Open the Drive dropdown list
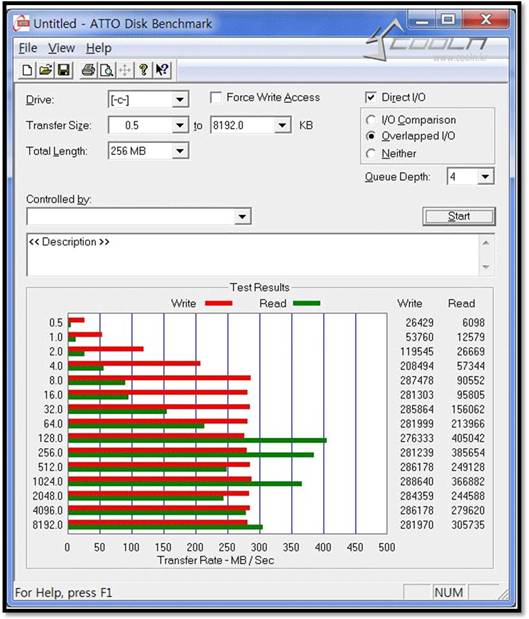 (180, 99)
